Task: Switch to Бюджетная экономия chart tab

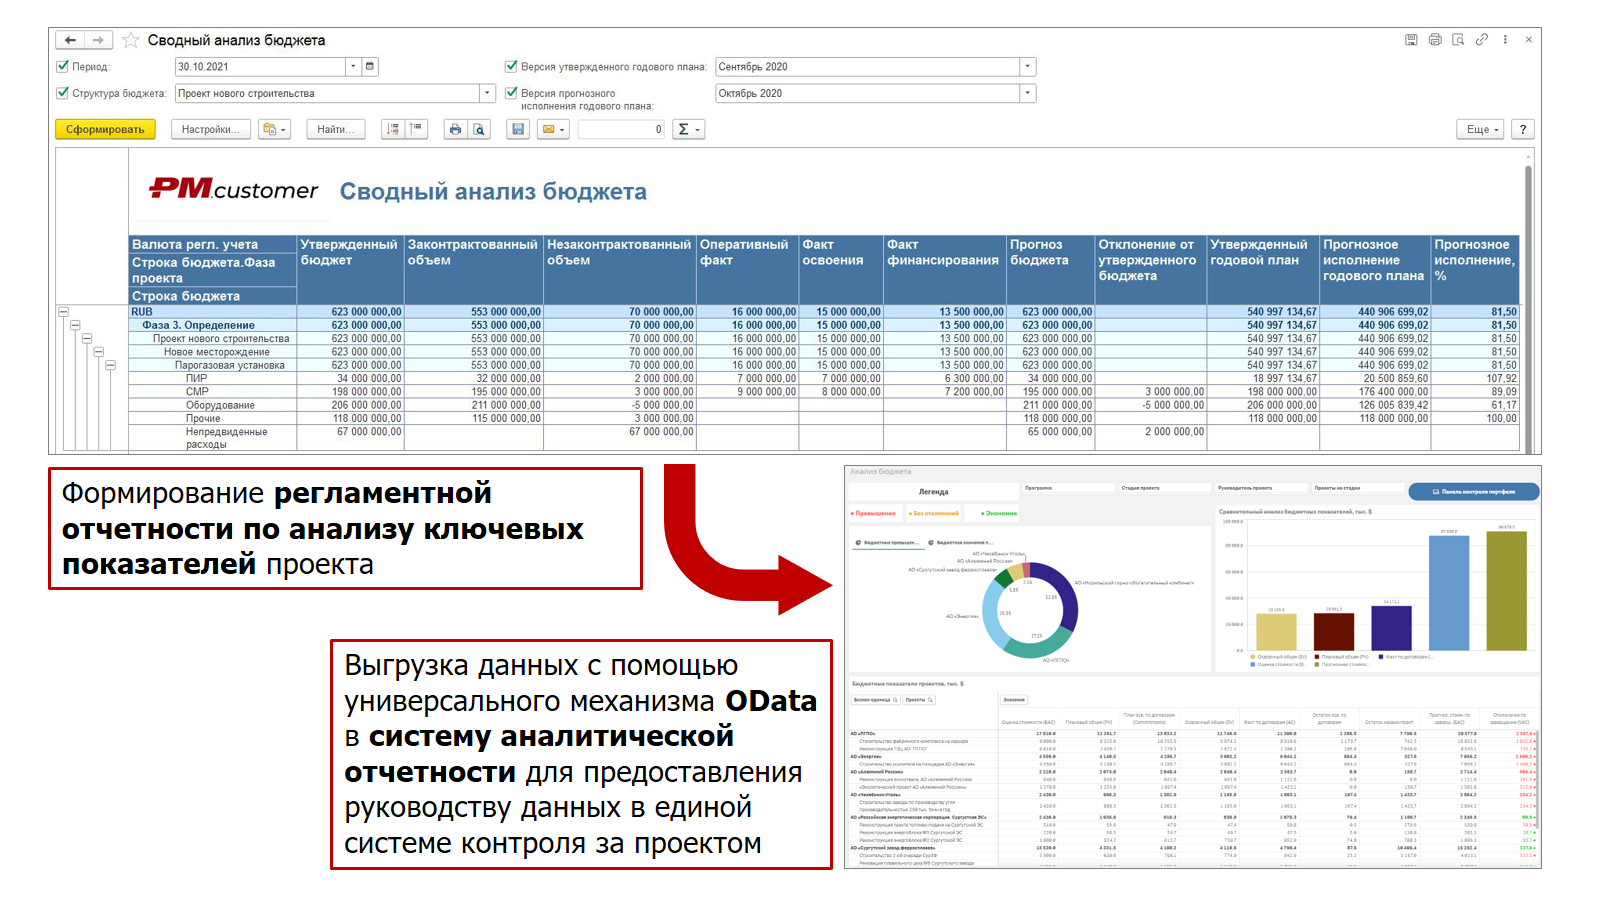Action: [961, 542]
